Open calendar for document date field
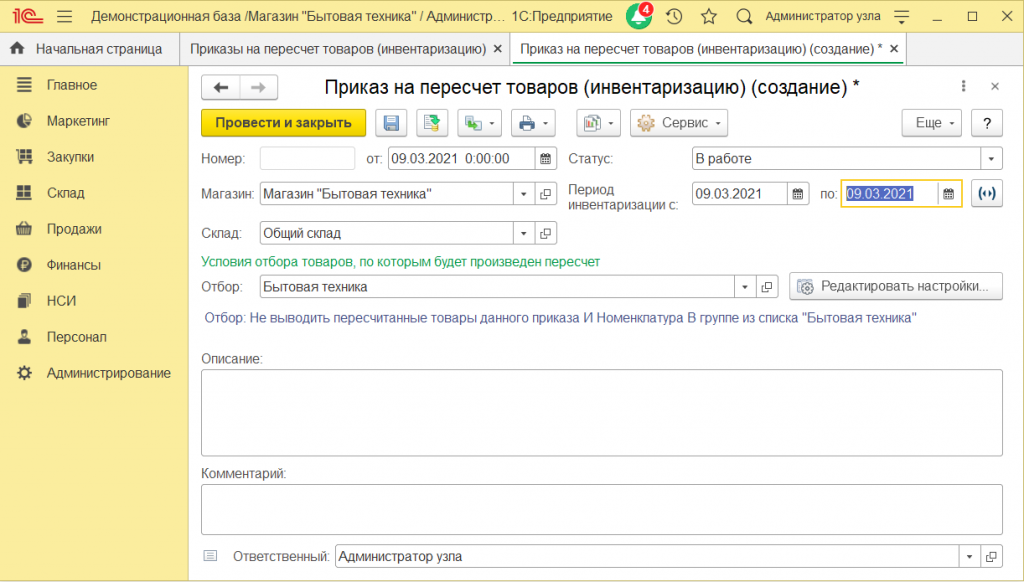1024x582 pixels. 545,159
